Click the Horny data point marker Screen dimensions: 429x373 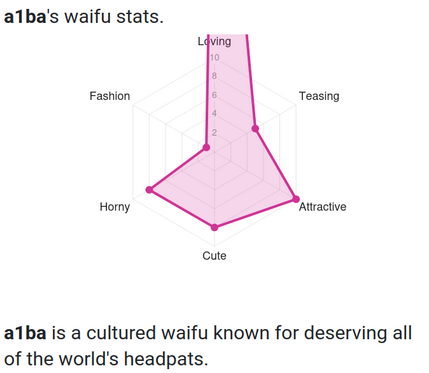[149, 190]
